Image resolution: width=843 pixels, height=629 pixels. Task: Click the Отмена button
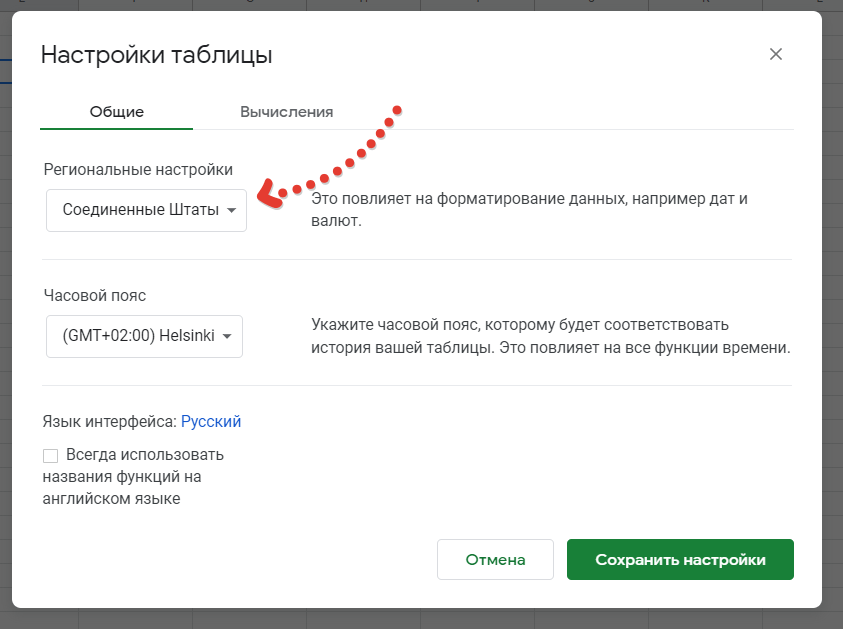tap(495, 560)
